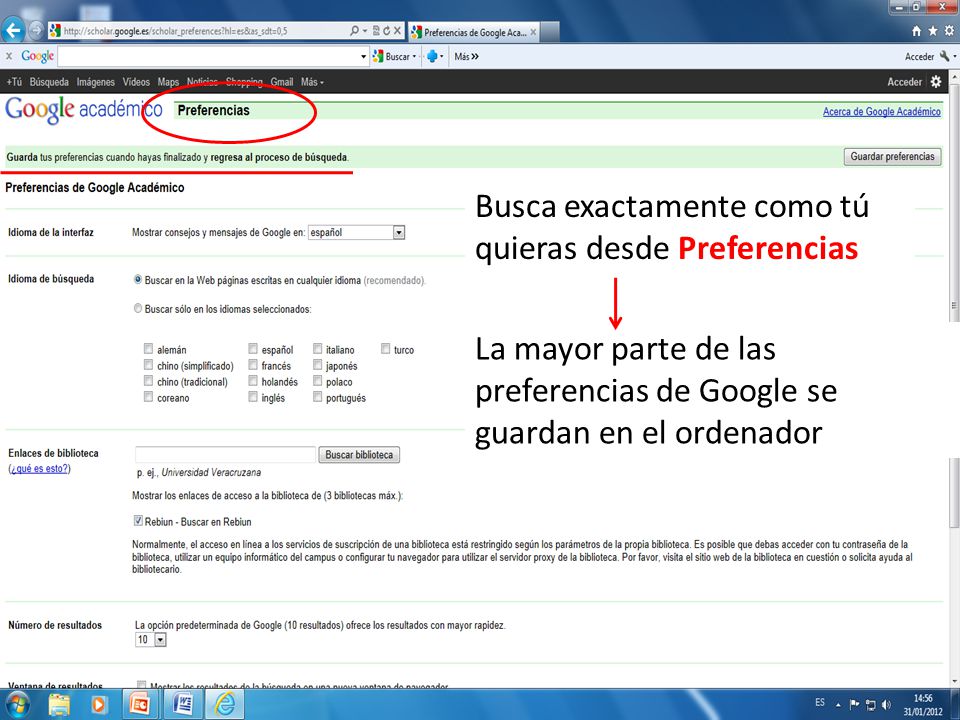Viewport: 960px width, 720px height.
Task: Open Gmail from the Google bar
Action: 282,81
